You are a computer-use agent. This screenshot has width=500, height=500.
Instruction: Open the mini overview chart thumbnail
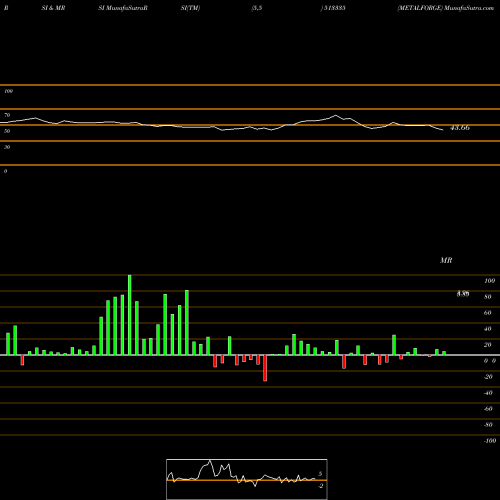(x=247, y=479)
